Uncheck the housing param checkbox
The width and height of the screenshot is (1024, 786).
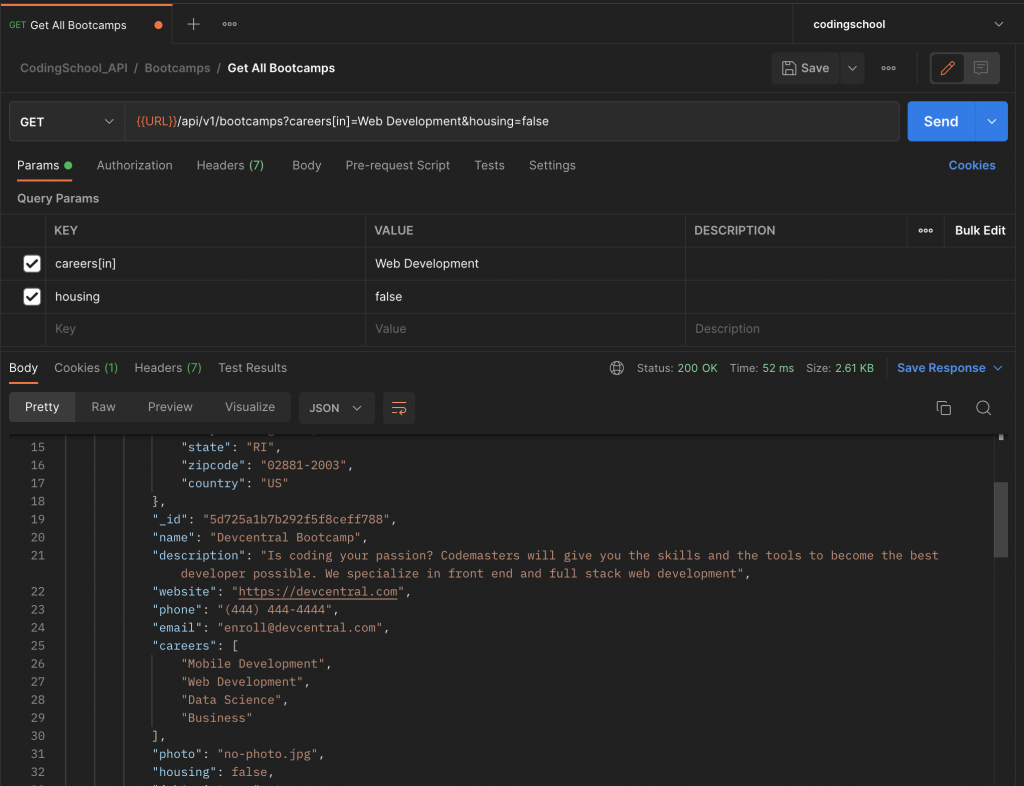click(x=32, y=296)
